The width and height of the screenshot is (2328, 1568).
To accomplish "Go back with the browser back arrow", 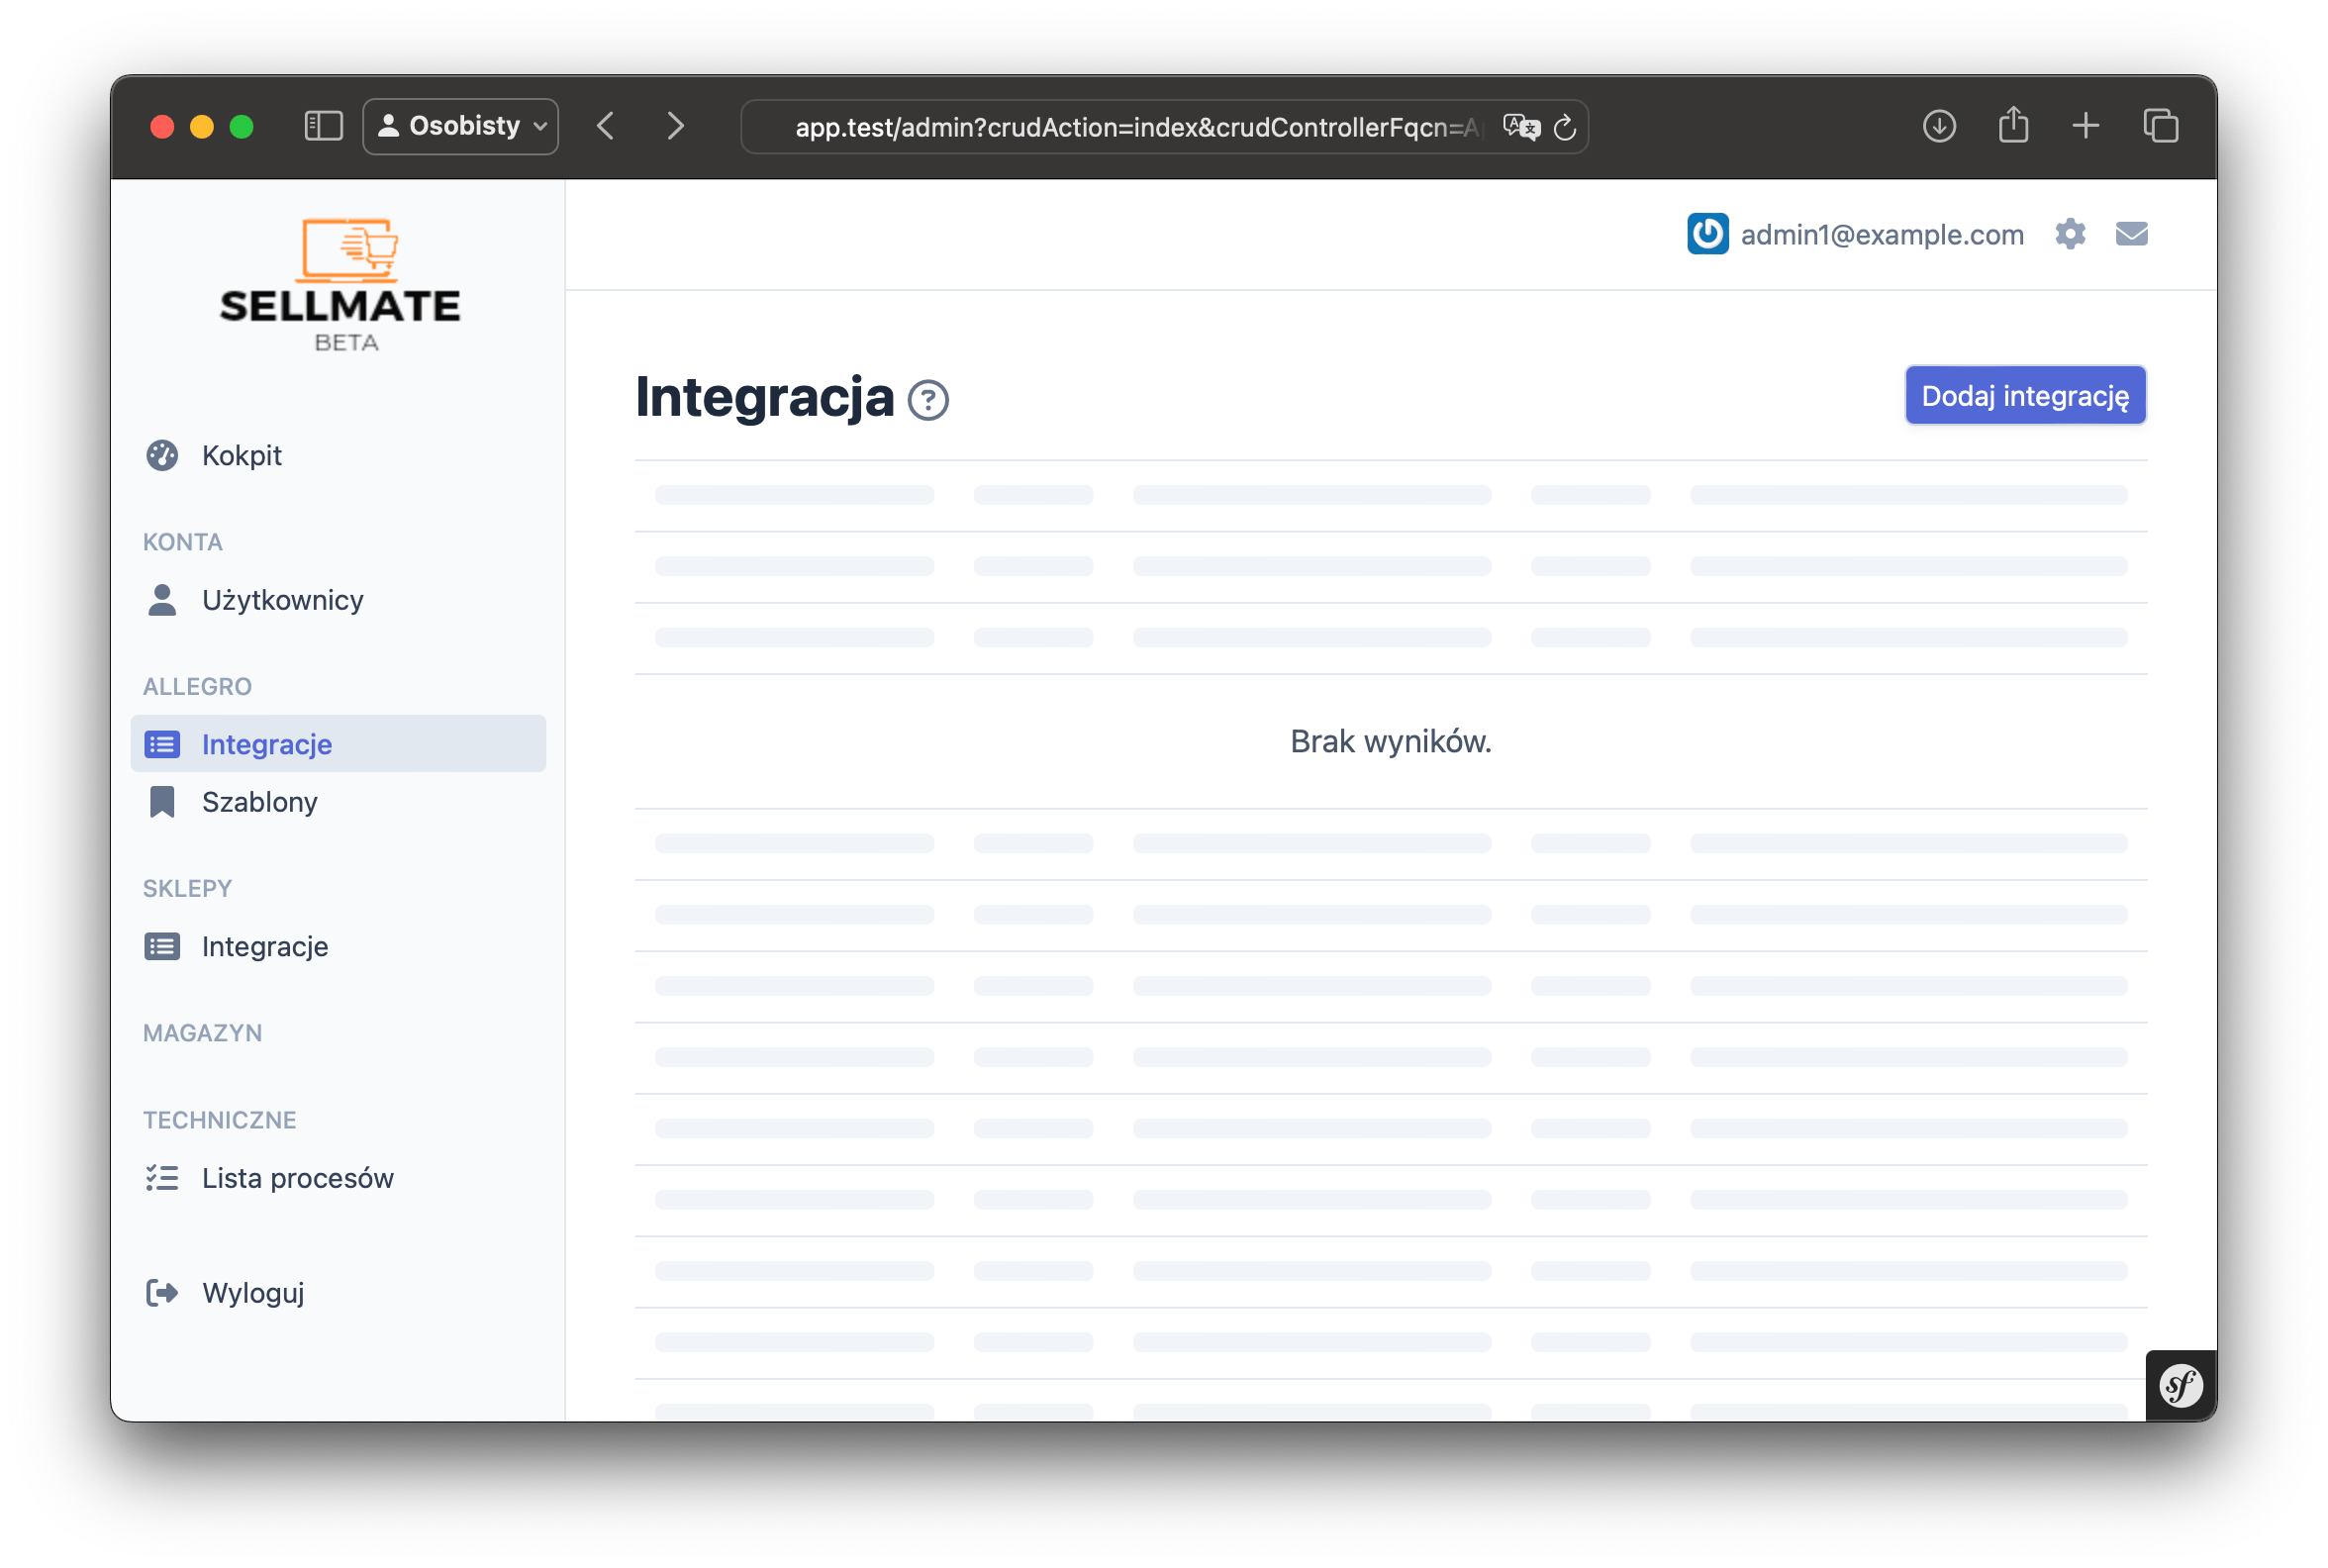I will click(x=605, y=126).
